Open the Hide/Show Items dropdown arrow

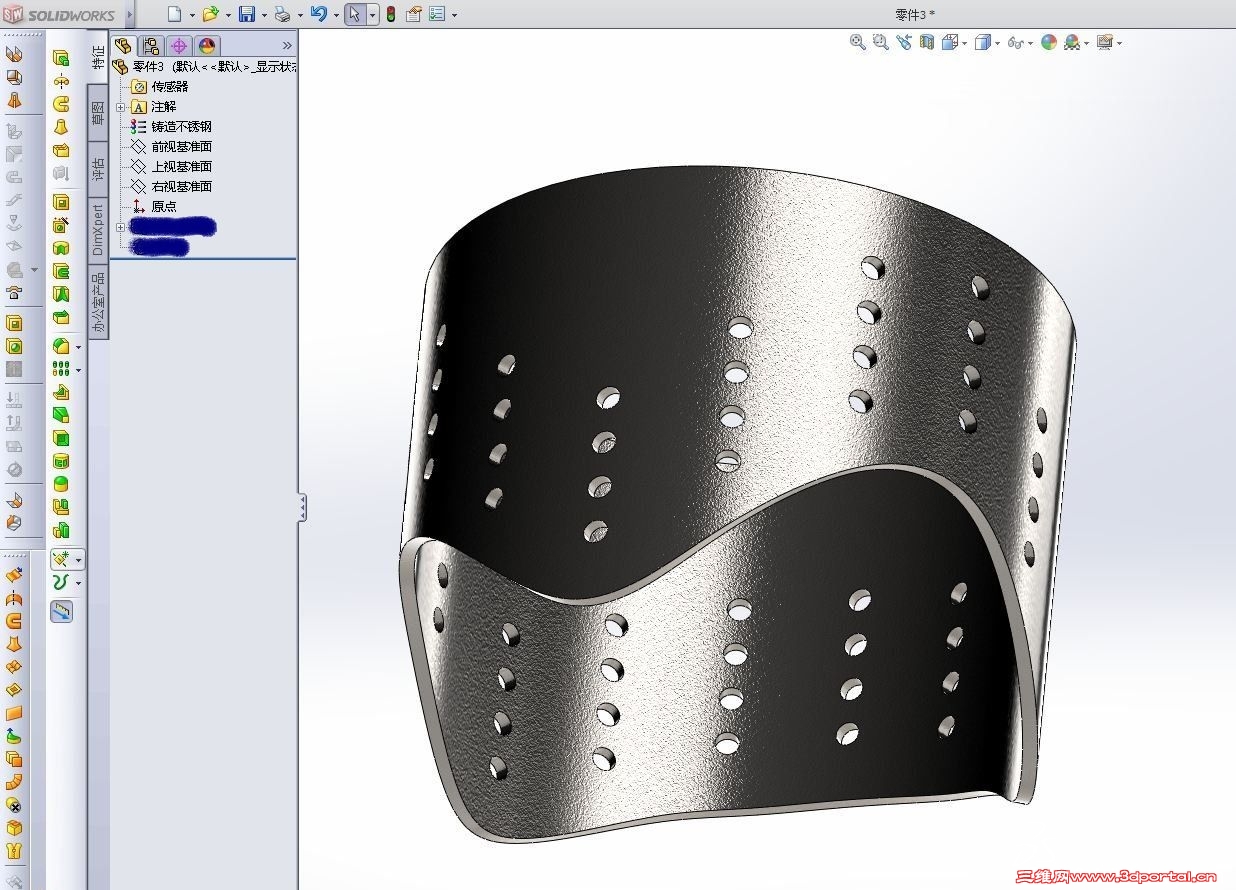[1031, 43]
